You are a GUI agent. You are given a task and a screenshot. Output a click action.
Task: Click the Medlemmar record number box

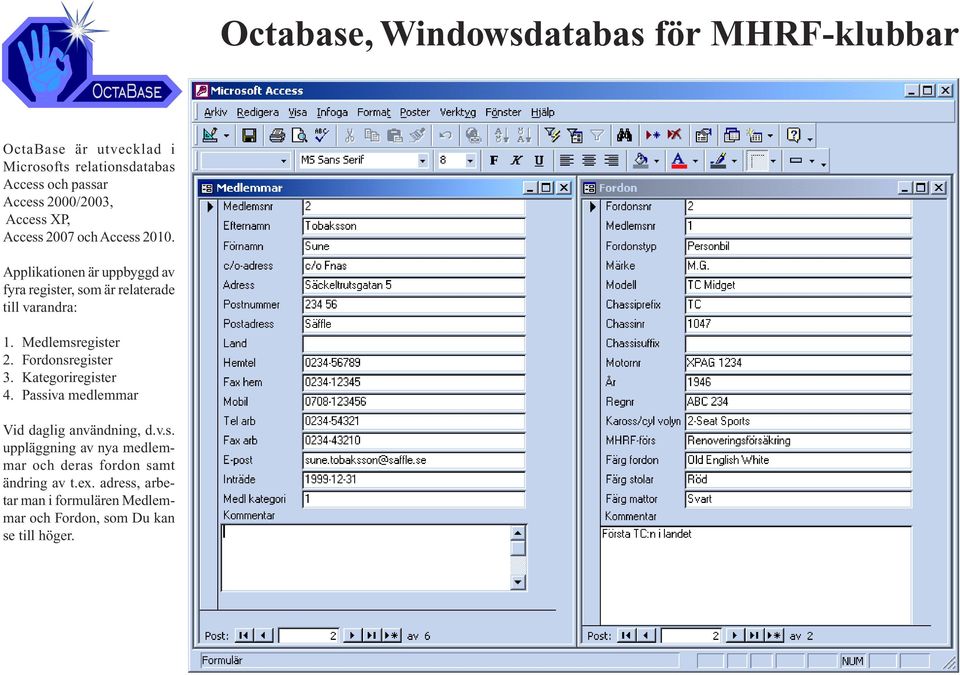tap(309, 635)
